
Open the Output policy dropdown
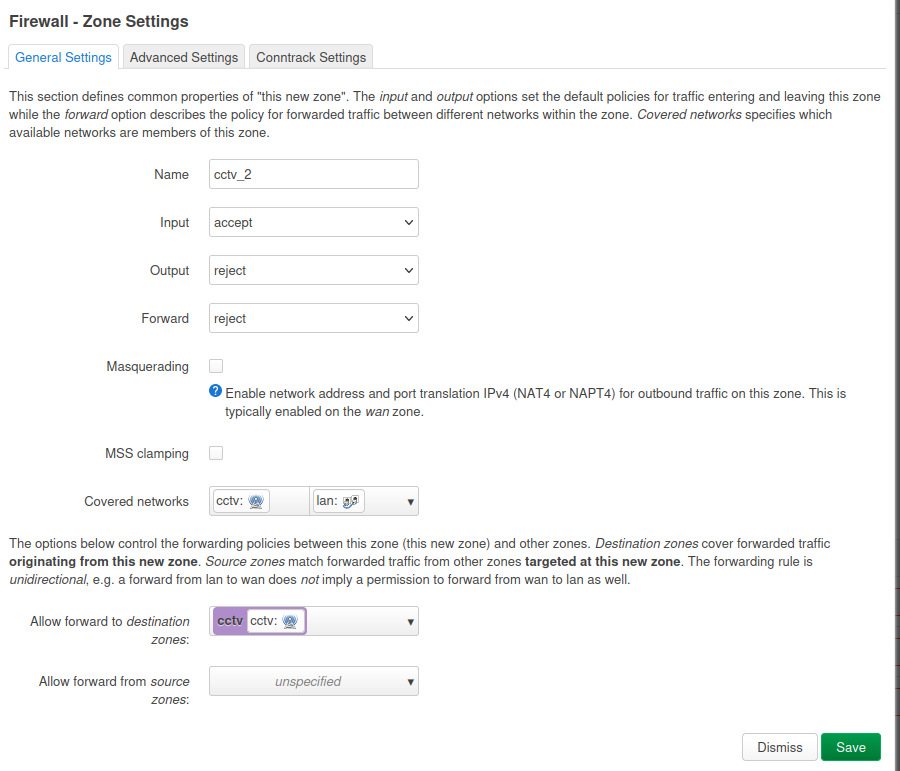coord(313,271)
